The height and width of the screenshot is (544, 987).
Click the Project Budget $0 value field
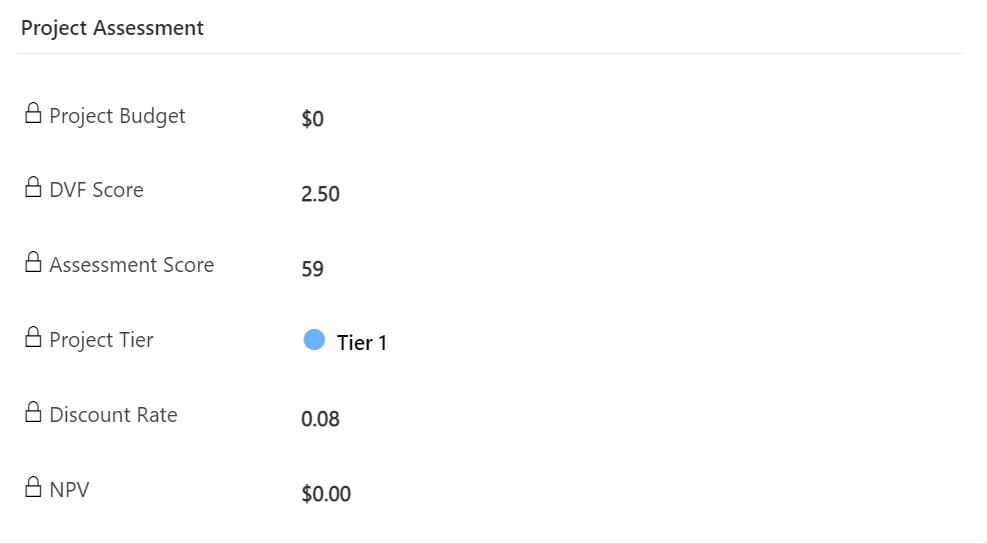(x=313, y=120)
